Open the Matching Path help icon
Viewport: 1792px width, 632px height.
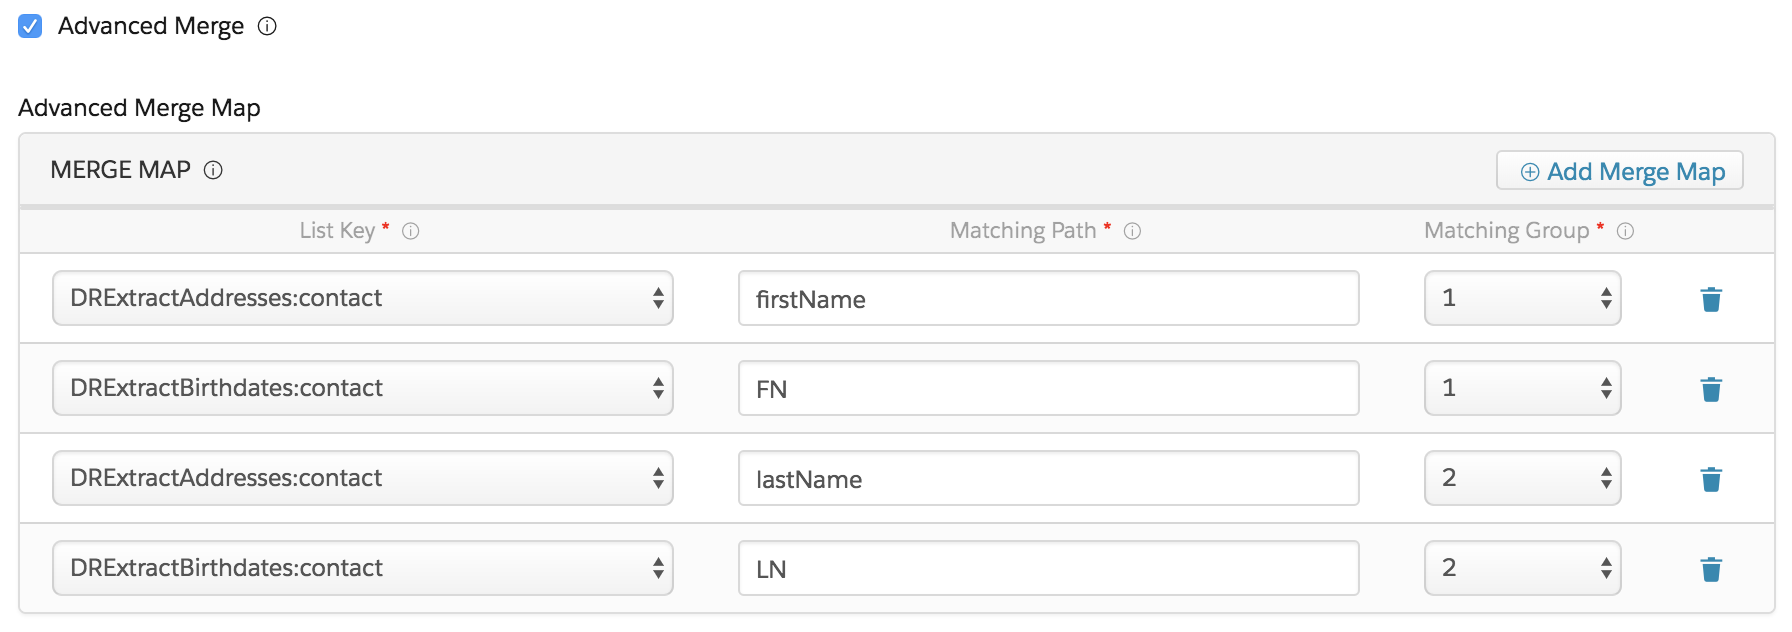coord(1132,231)
